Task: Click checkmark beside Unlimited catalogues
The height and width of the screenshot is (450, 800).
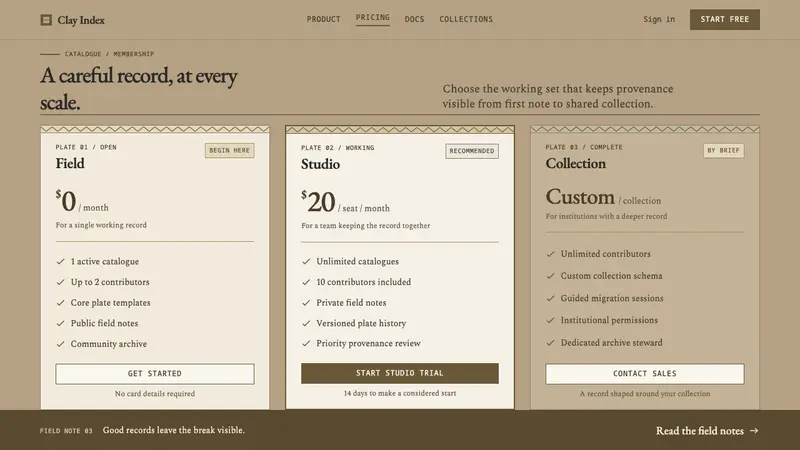Action: 306,261
